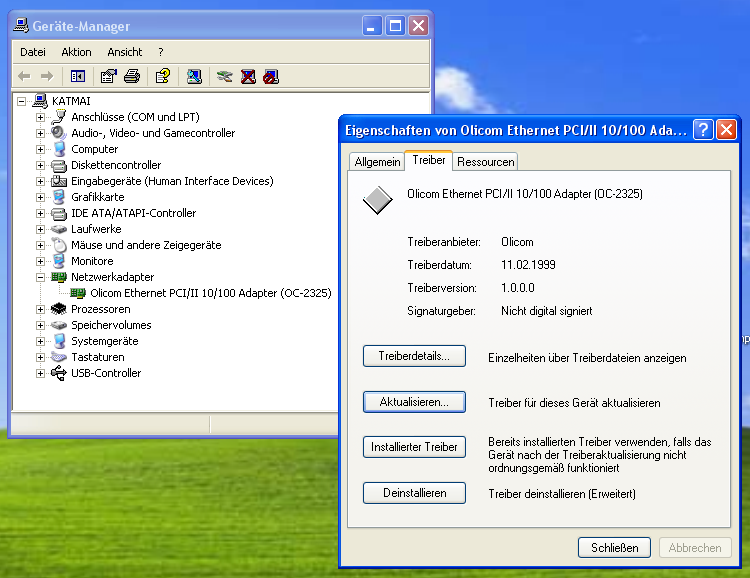Toggle the console tree pane toolbar icon

[x=77, y=76]
